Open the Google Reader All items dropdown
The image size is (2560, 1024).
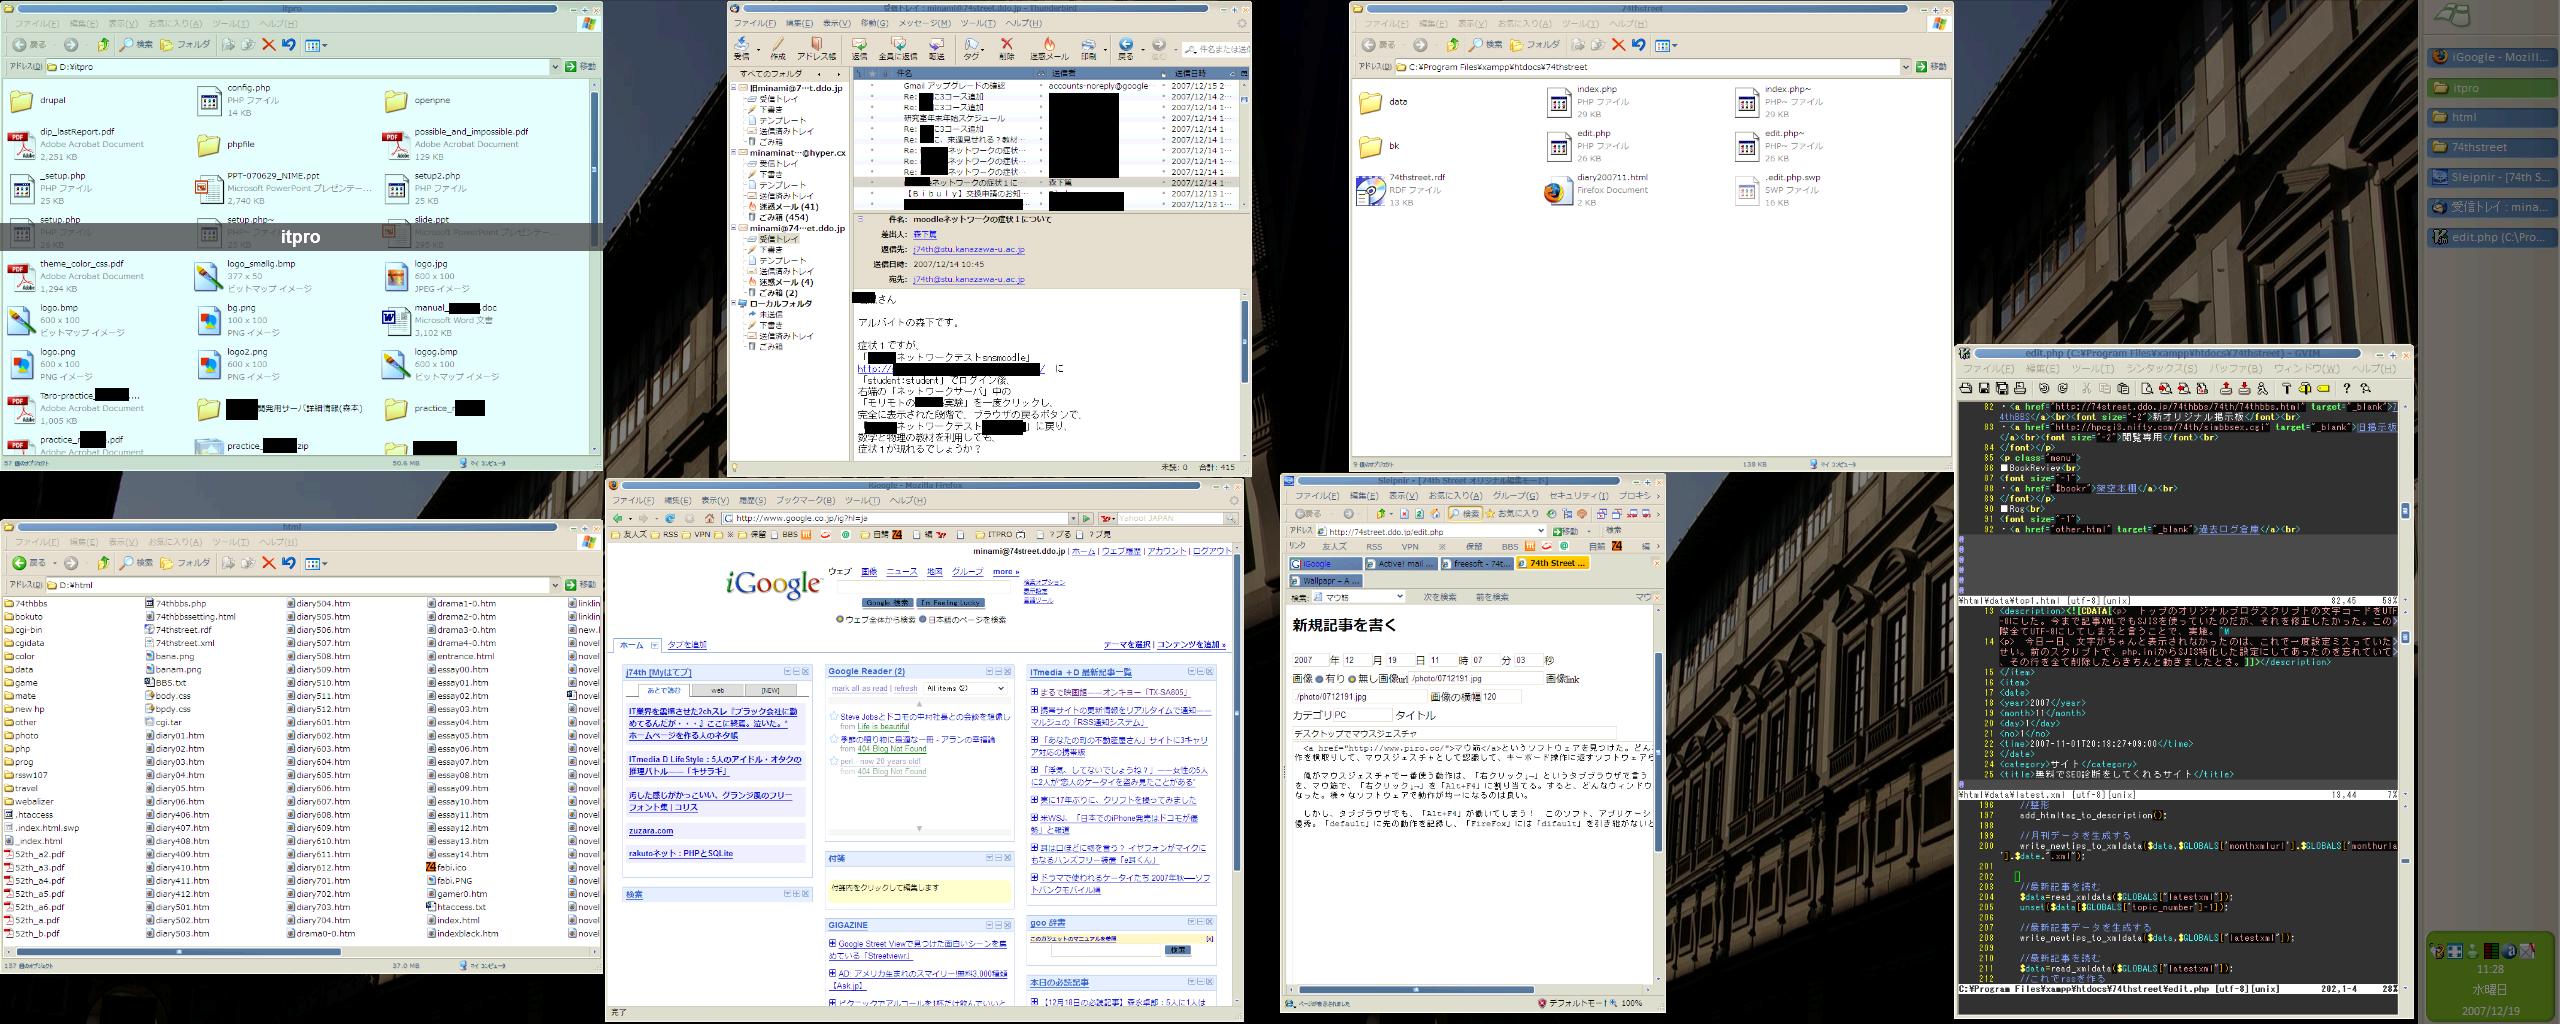coord(964,688)
